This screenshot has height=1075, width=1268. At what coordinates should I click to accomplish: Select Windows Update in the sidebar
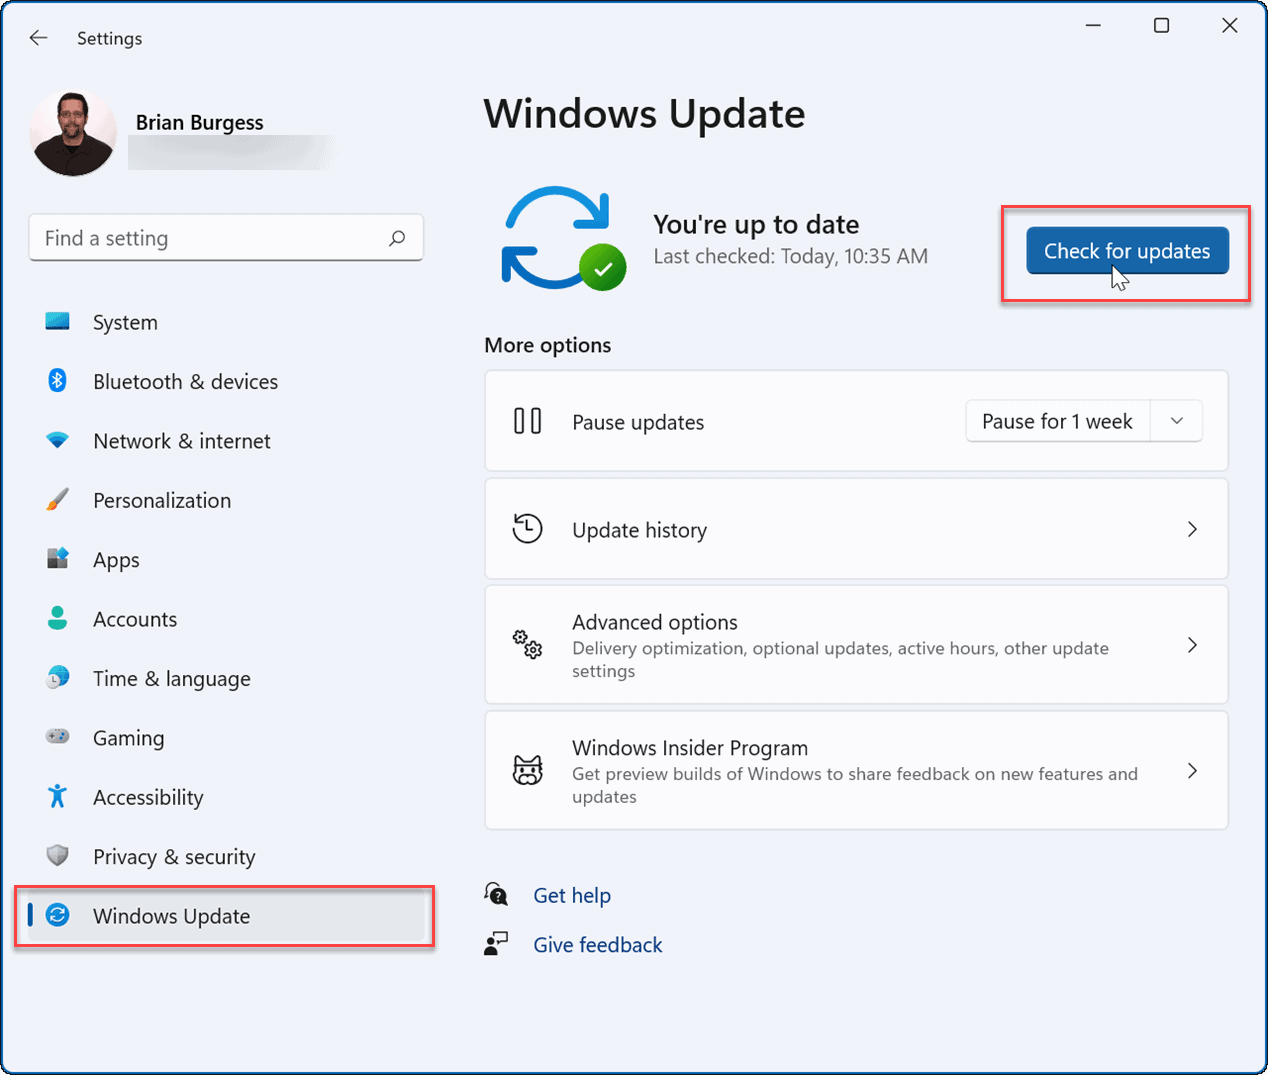click(171, 916)
